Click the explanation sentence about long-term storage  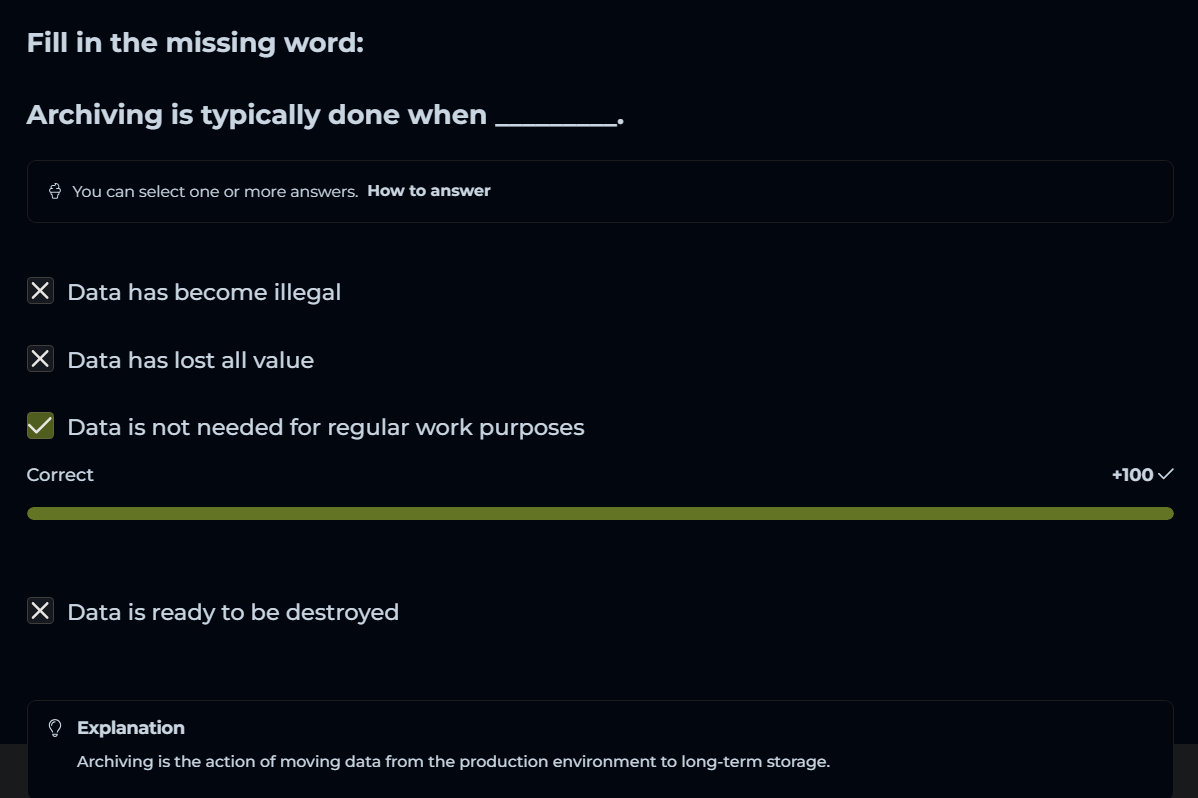(x=453, y=762)
